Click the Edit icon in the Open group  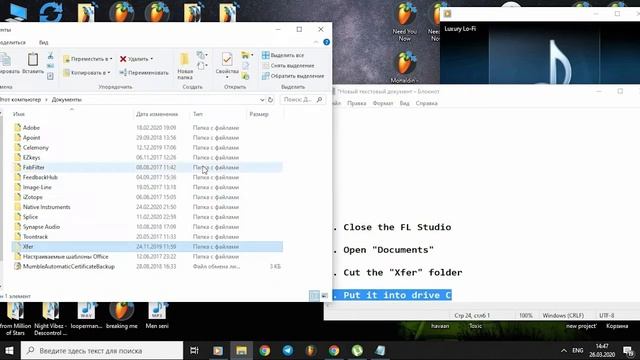pyautogui.click(x=245, y=66)
